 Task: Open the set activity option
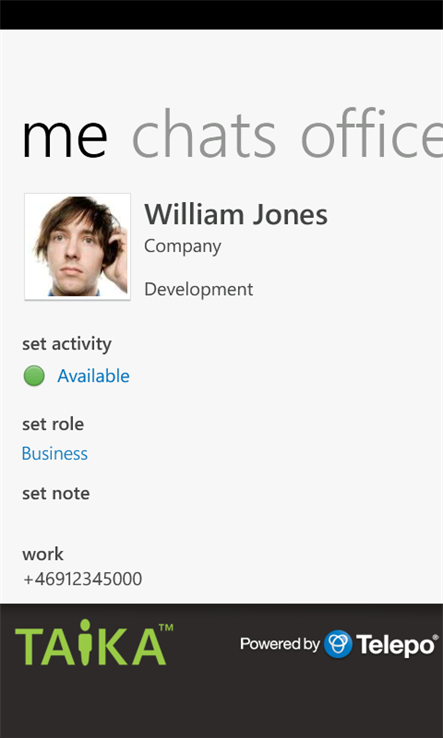(67, 344)
